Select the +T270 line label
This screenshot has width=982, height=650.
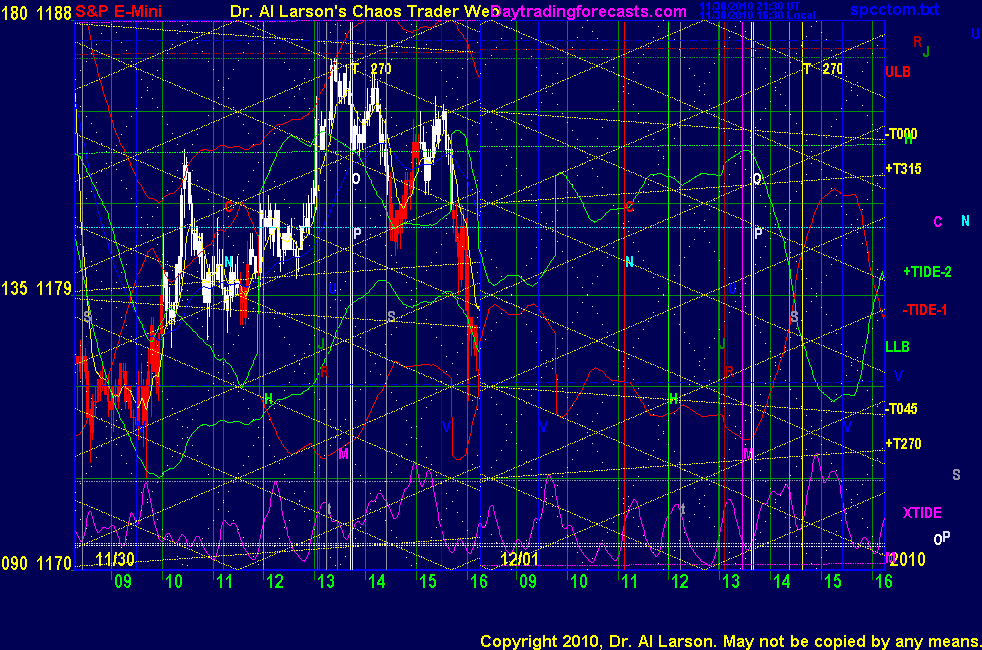point(903,443)
